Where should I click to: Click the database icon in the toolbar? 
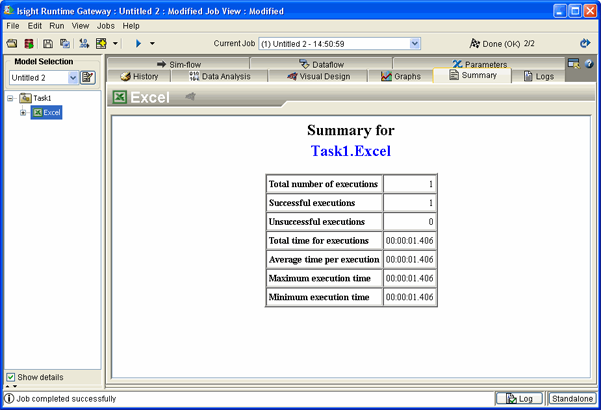tap(29, 44)
